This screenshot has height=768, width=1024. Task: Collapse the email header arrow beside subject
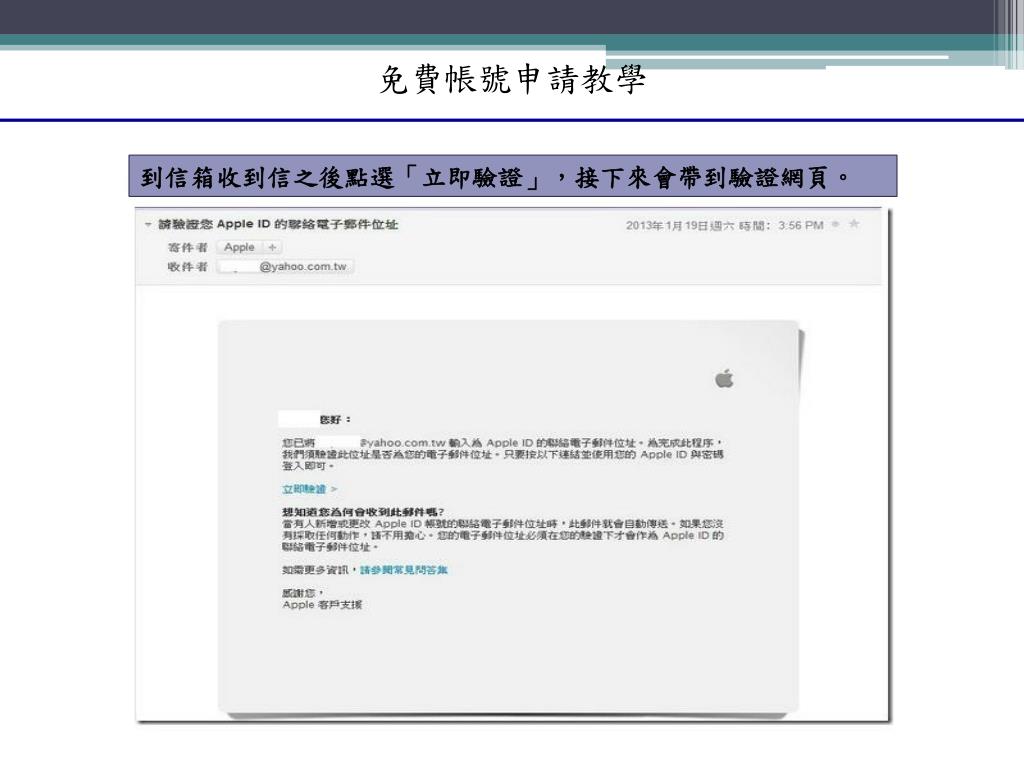148,225
